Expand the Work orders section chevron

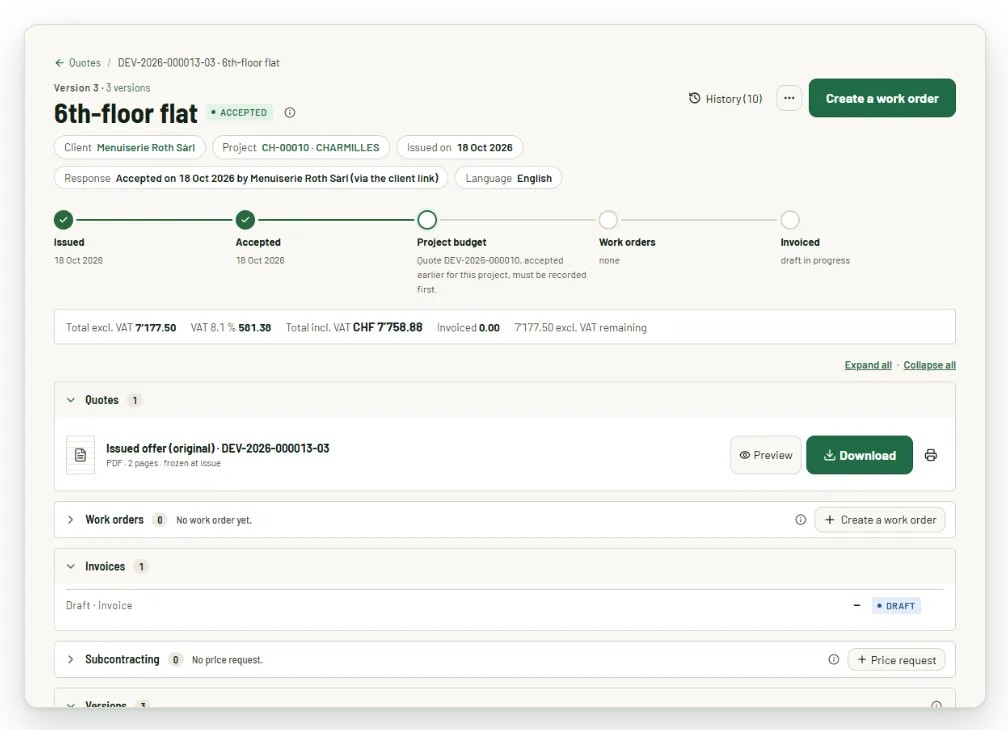click(71, 520)
